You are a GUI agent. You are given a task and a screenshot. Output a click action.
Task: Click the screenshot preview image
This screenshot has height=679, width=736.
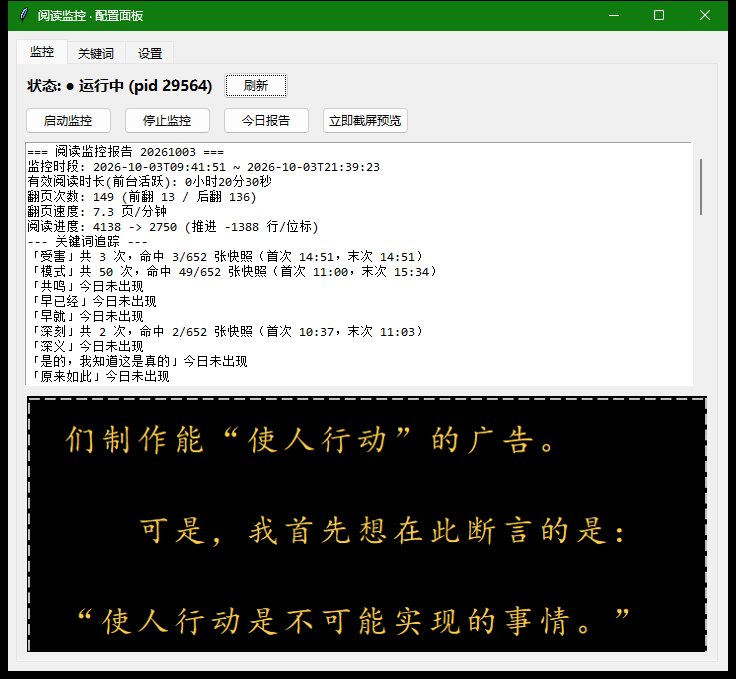tap(367, 524)
